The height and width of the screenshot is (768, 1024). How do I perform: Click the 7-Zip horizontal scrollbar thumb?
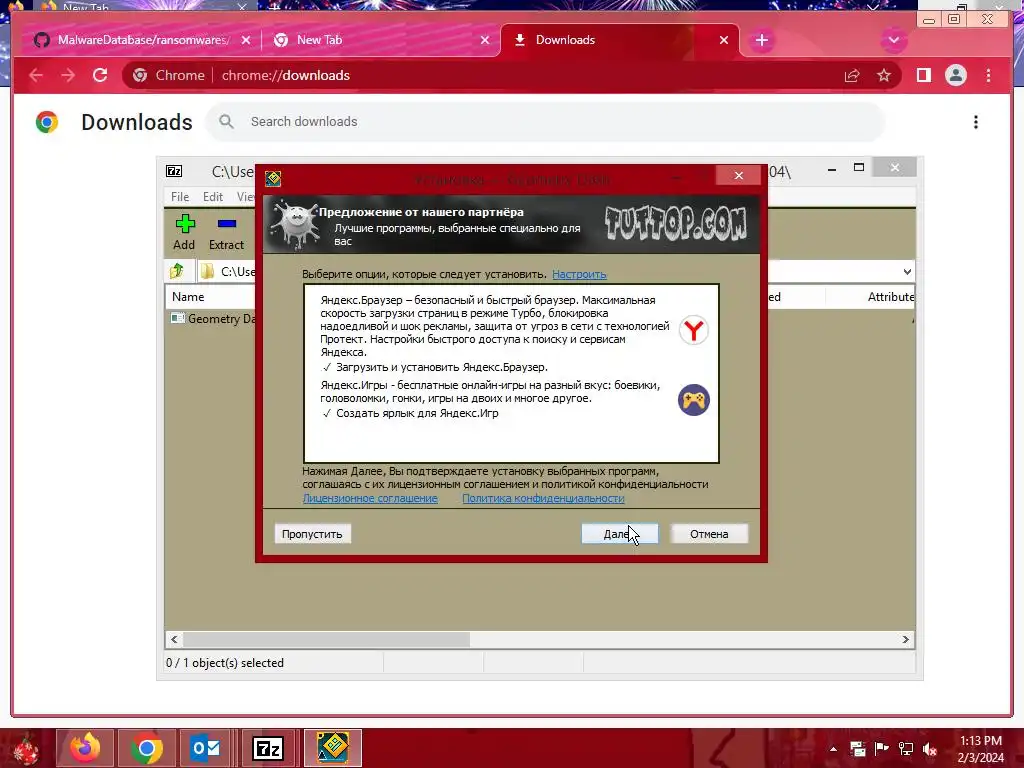[x=326, y=639]
